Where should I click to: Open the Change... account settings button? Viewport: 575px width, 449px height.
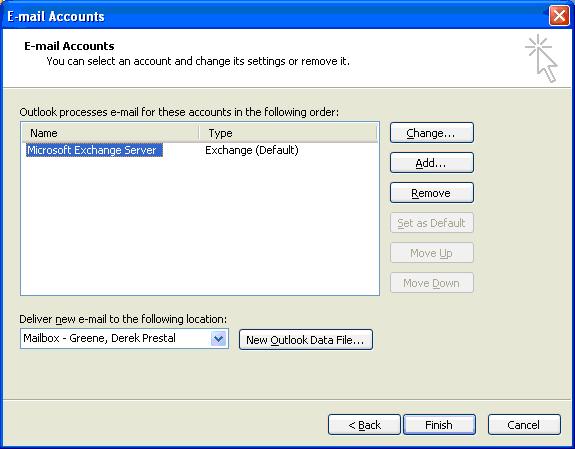click(x=432, y=133)
